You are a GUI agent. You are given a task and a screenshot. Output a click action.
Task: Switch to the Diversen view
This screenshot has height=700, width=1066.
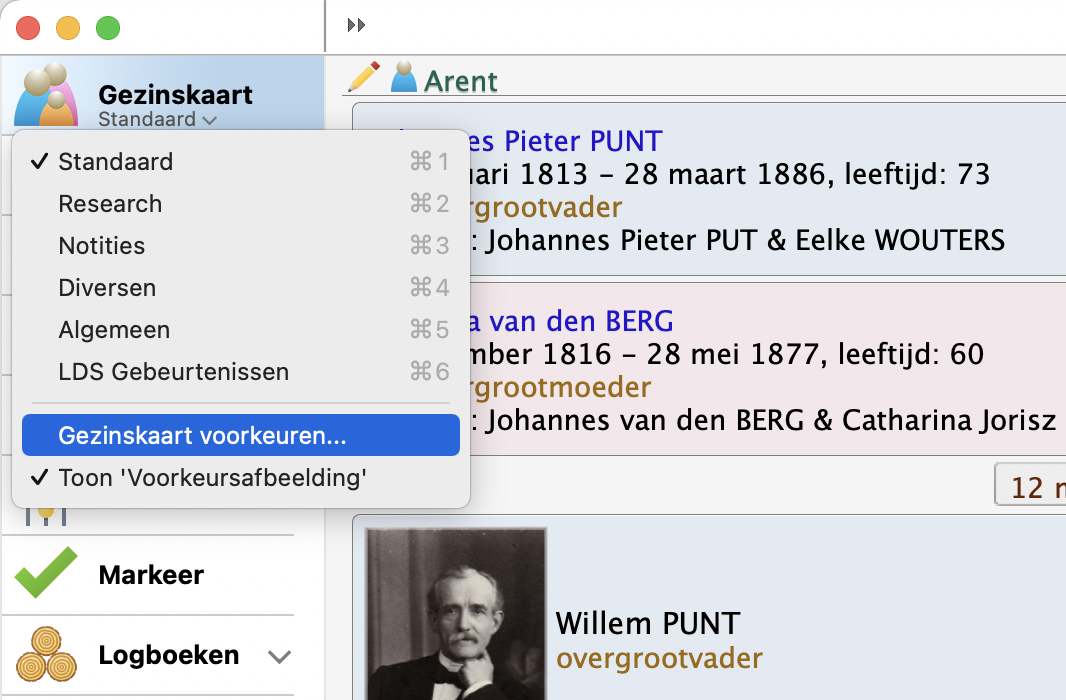(107, 288)
